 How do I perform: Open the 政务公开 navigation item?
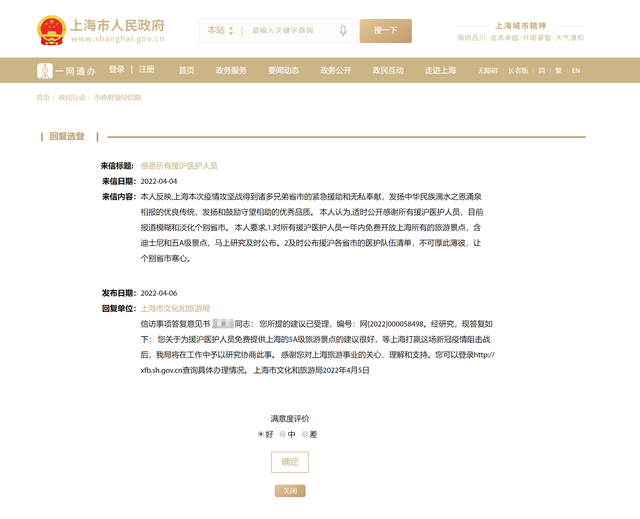pos(336,71)
